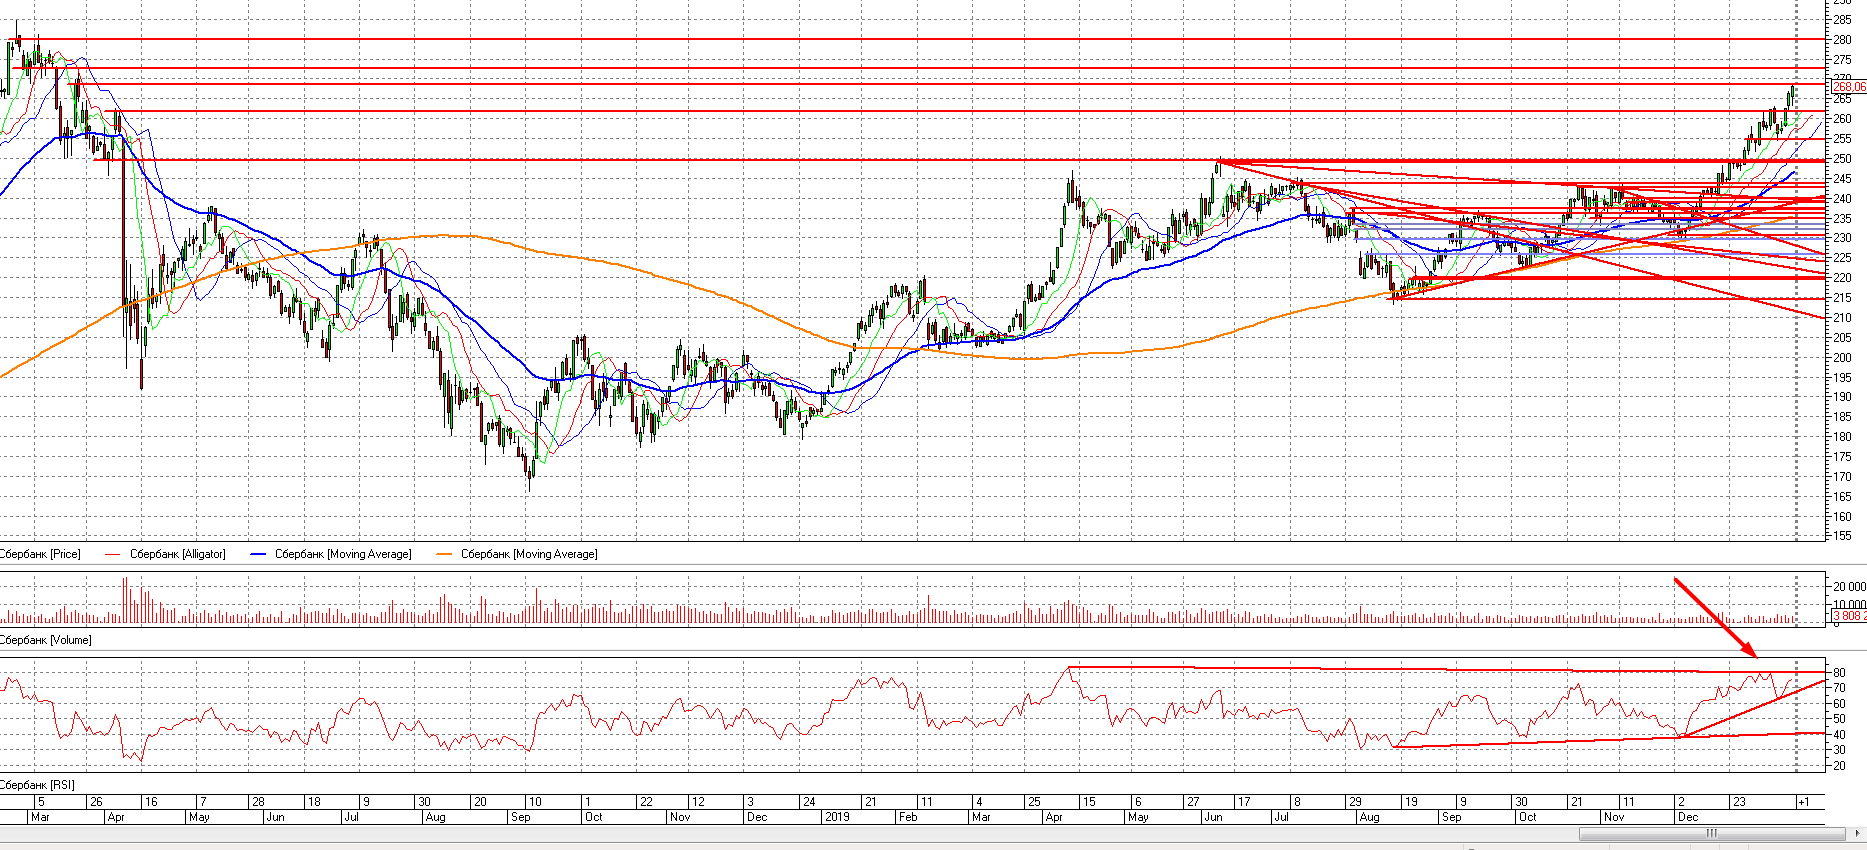Click the 160 price axis label
The image size is (1867, 850).
coord(1842,517)
